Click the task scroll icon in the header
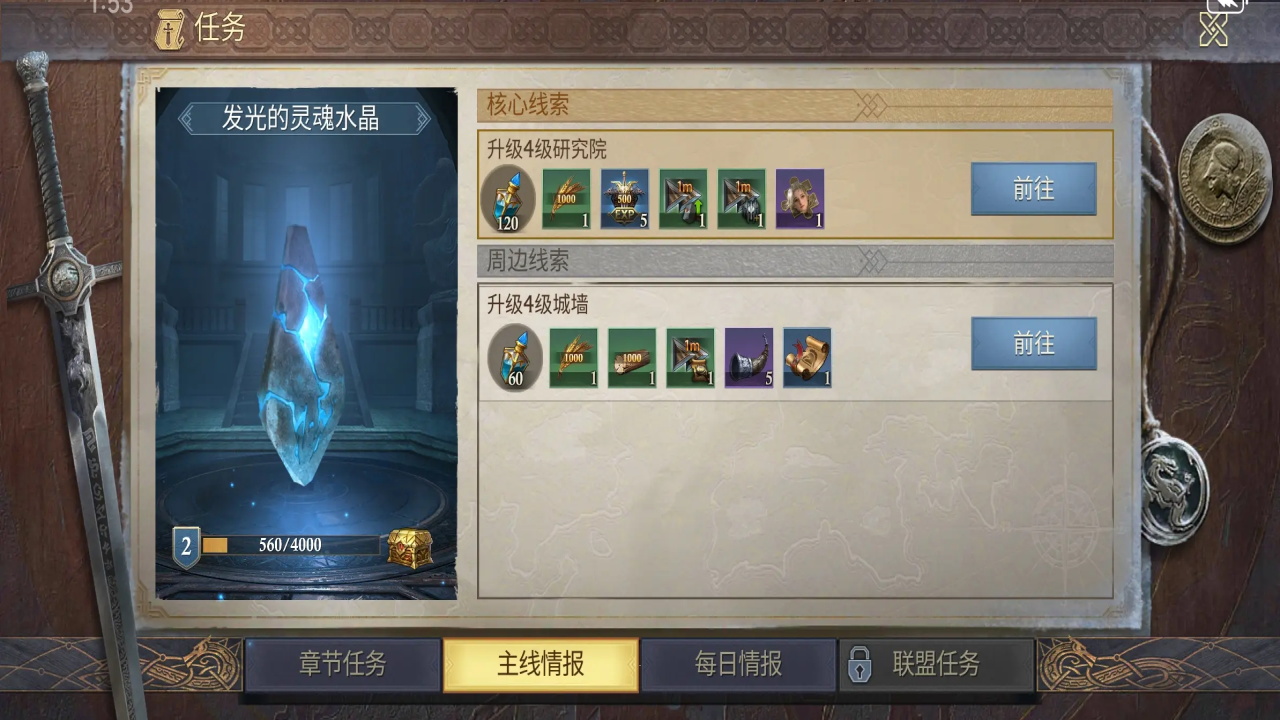Screen dimensions: 1280x720 tap(170, 29)
